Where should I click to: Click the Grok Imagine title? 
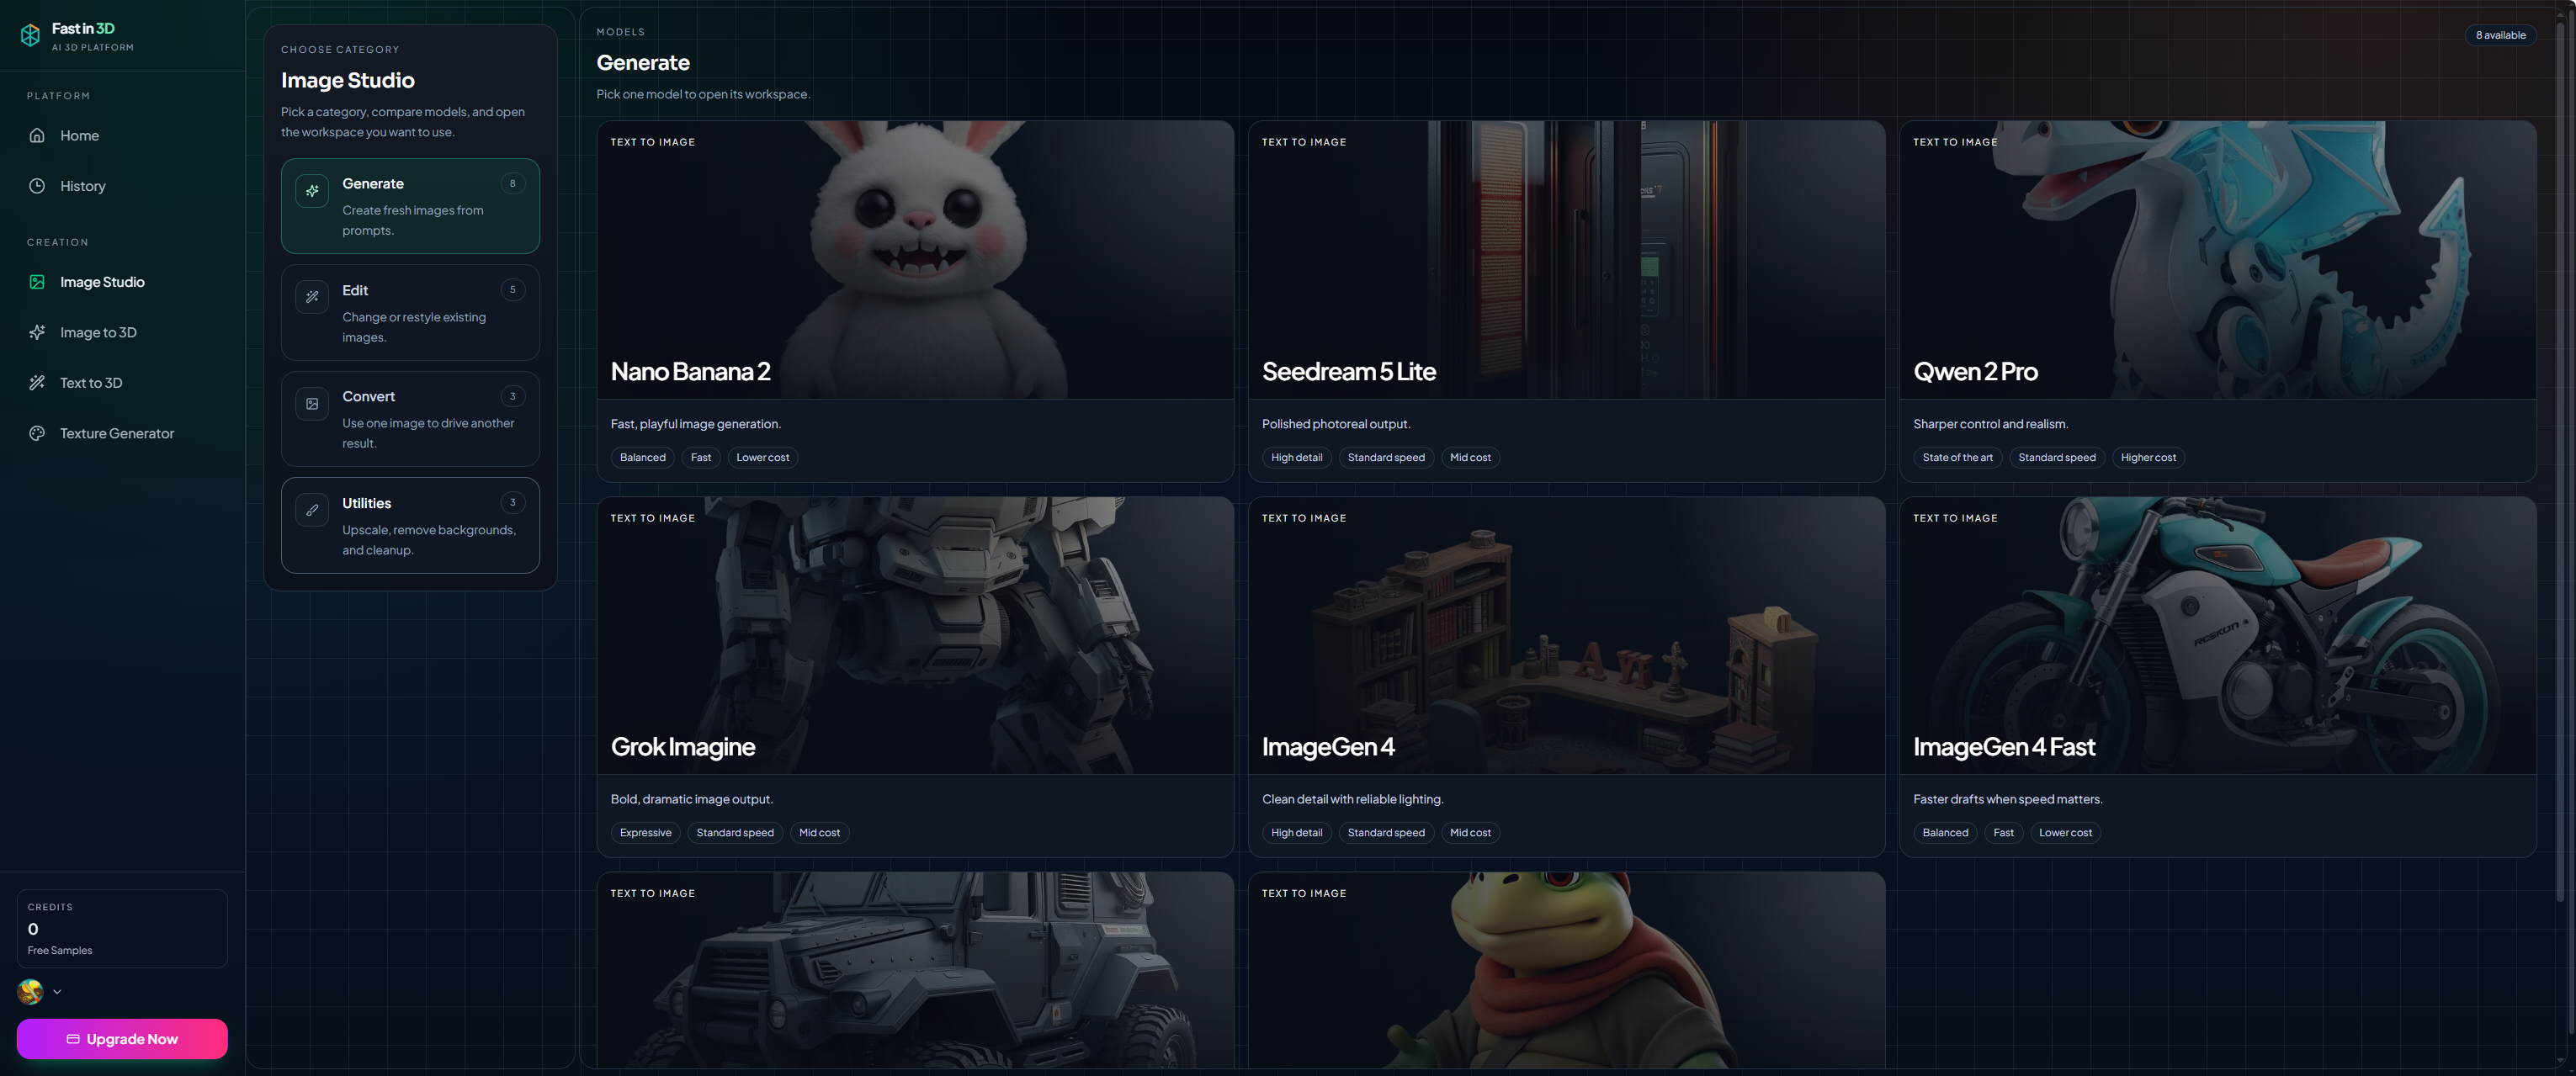pos(683,747)
